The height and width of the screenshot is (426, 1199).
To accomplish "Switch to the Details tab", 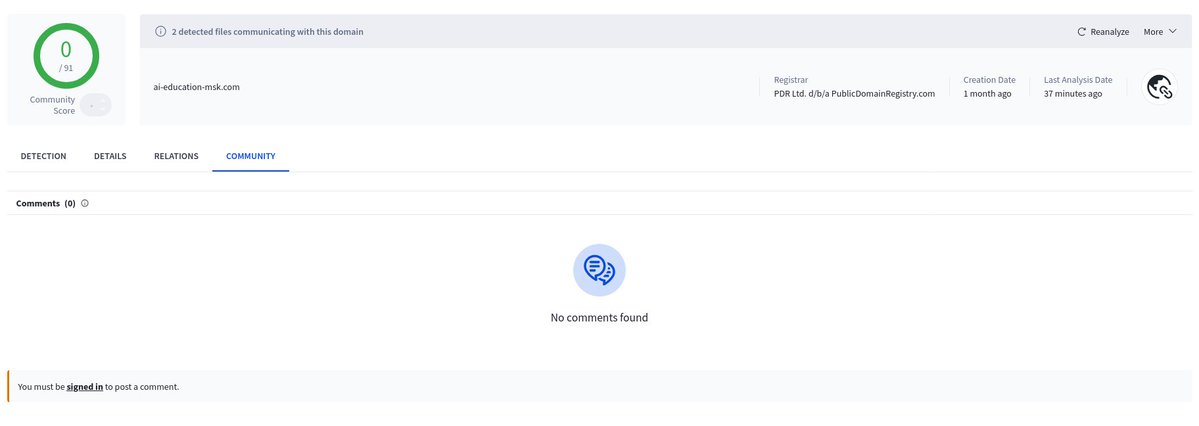I will click(x=110, y=156).
